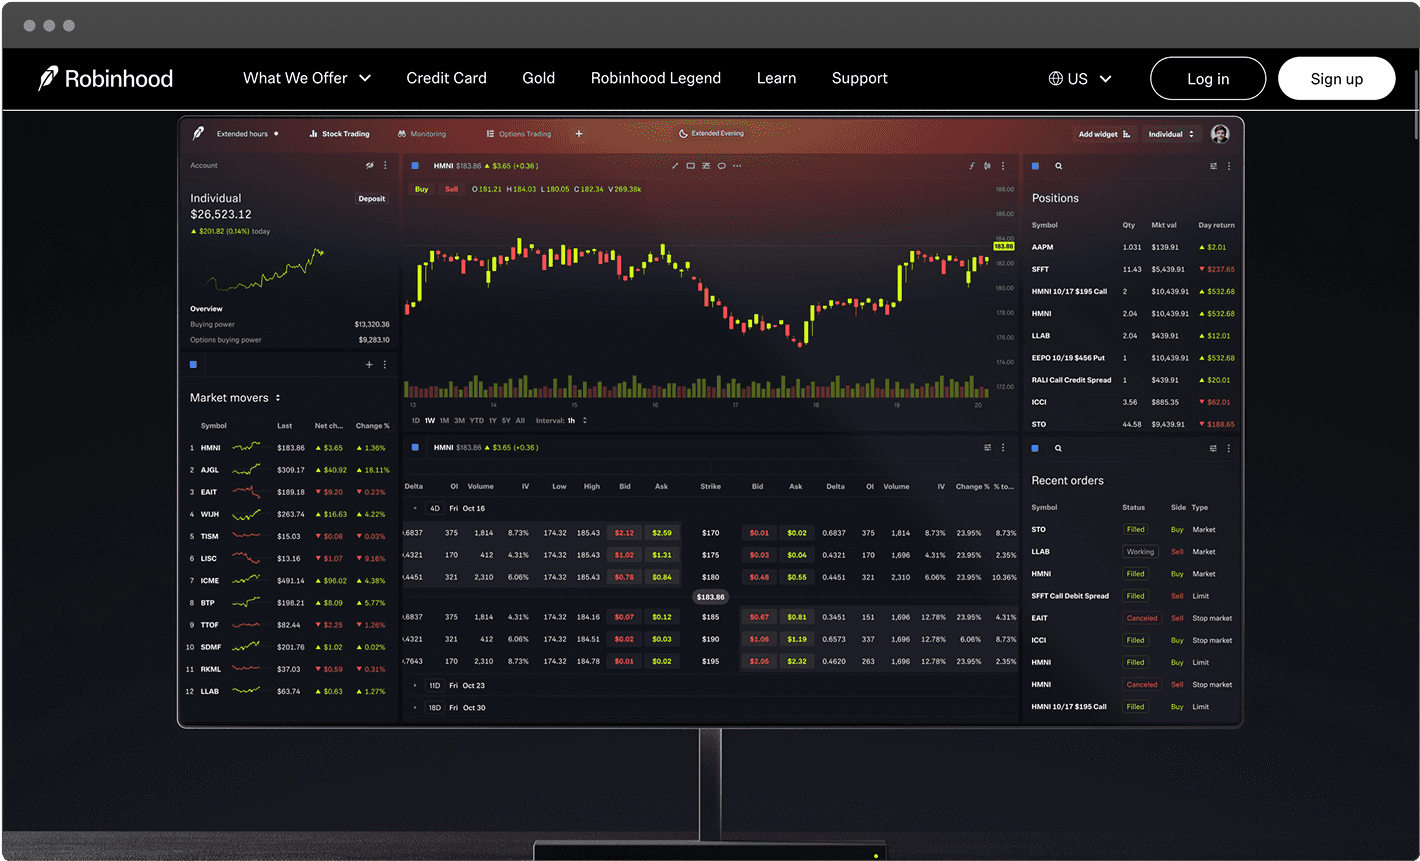1420x861 pixels.
Task: Click the blue link square in Recent orders widget
Action: point(1036,448)
